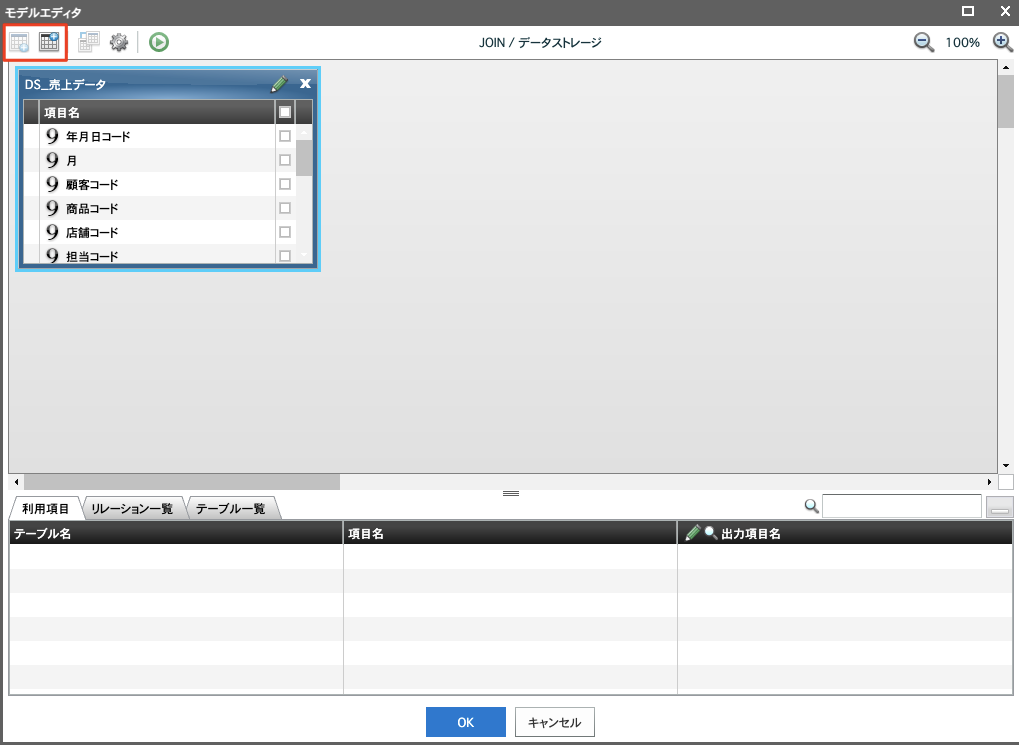
Task: Click the OK button
Action: pos(466,722)
